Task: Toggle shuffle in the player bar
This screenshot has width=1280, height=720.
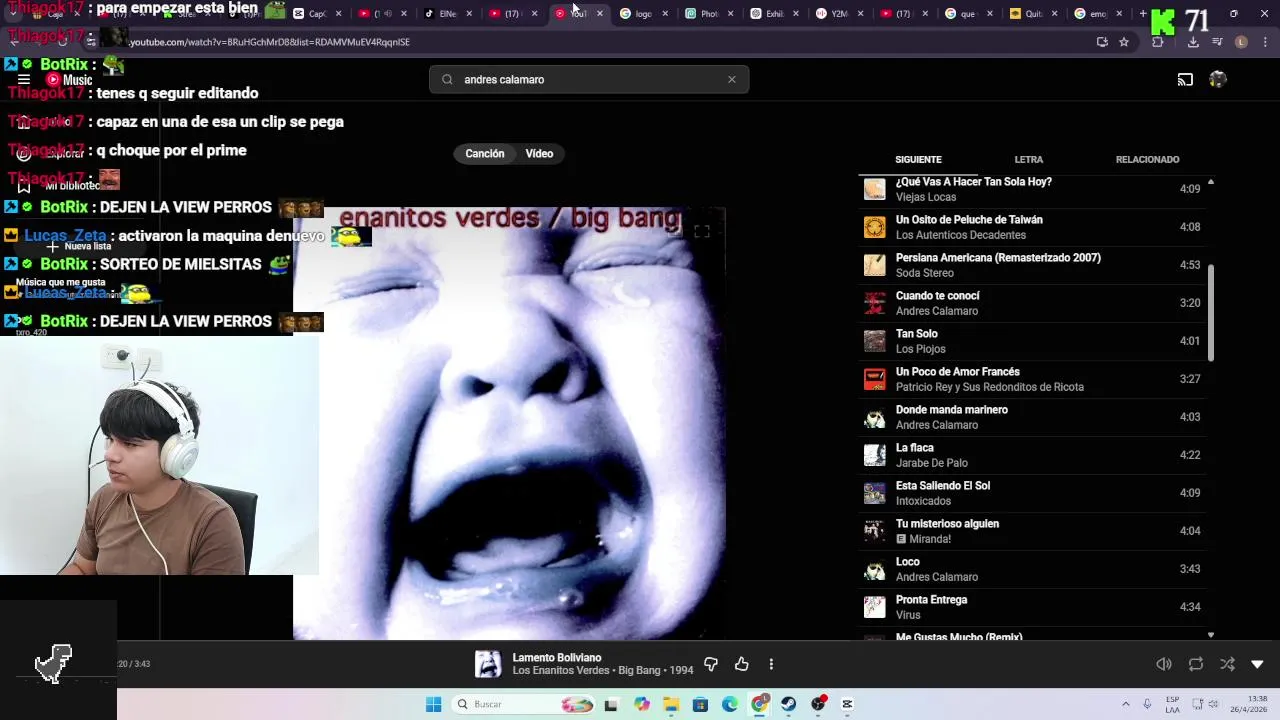Action: tap(1227, 664)
